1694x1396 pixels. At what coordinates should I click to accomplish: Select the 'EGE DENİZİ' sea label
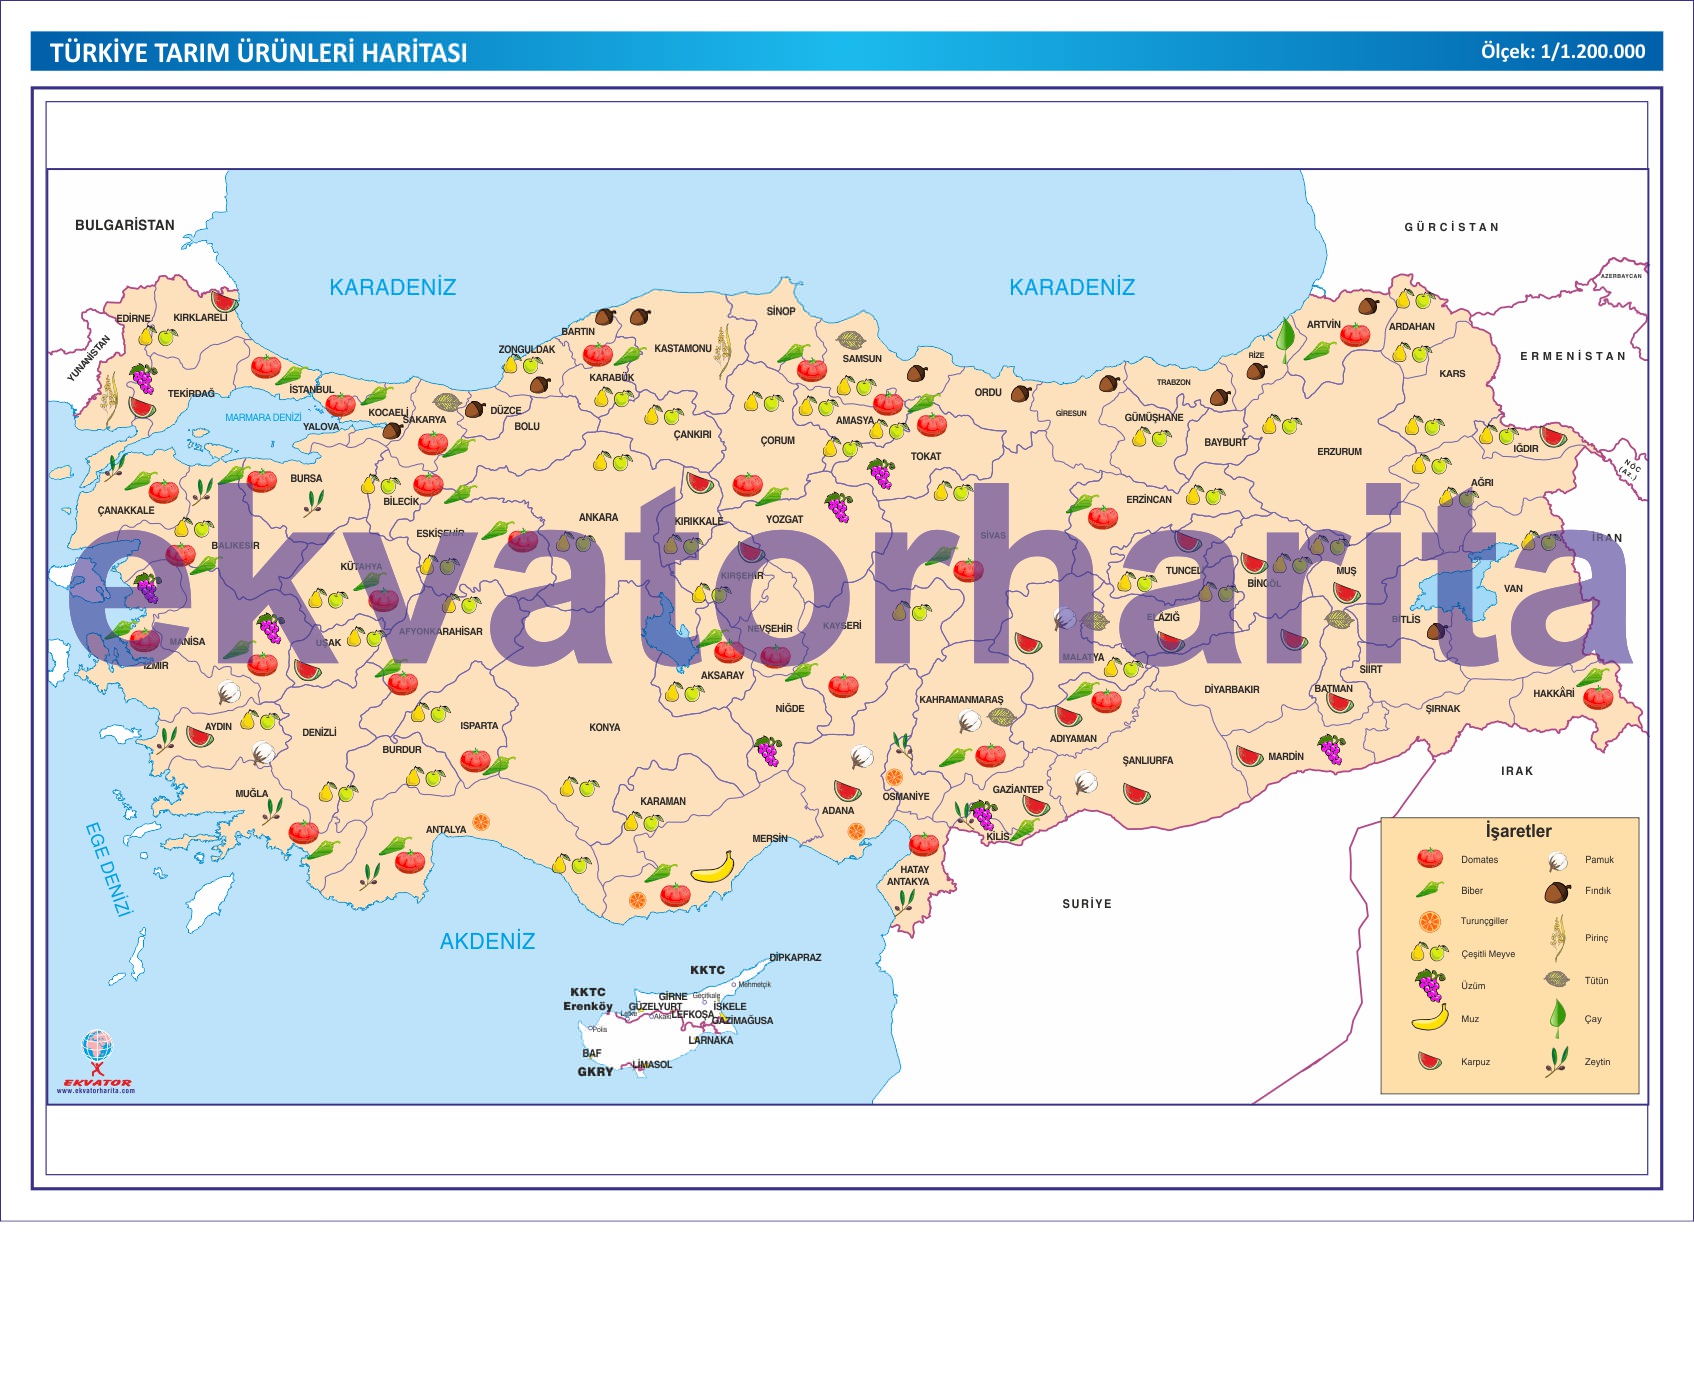click(x=108, y=869)
